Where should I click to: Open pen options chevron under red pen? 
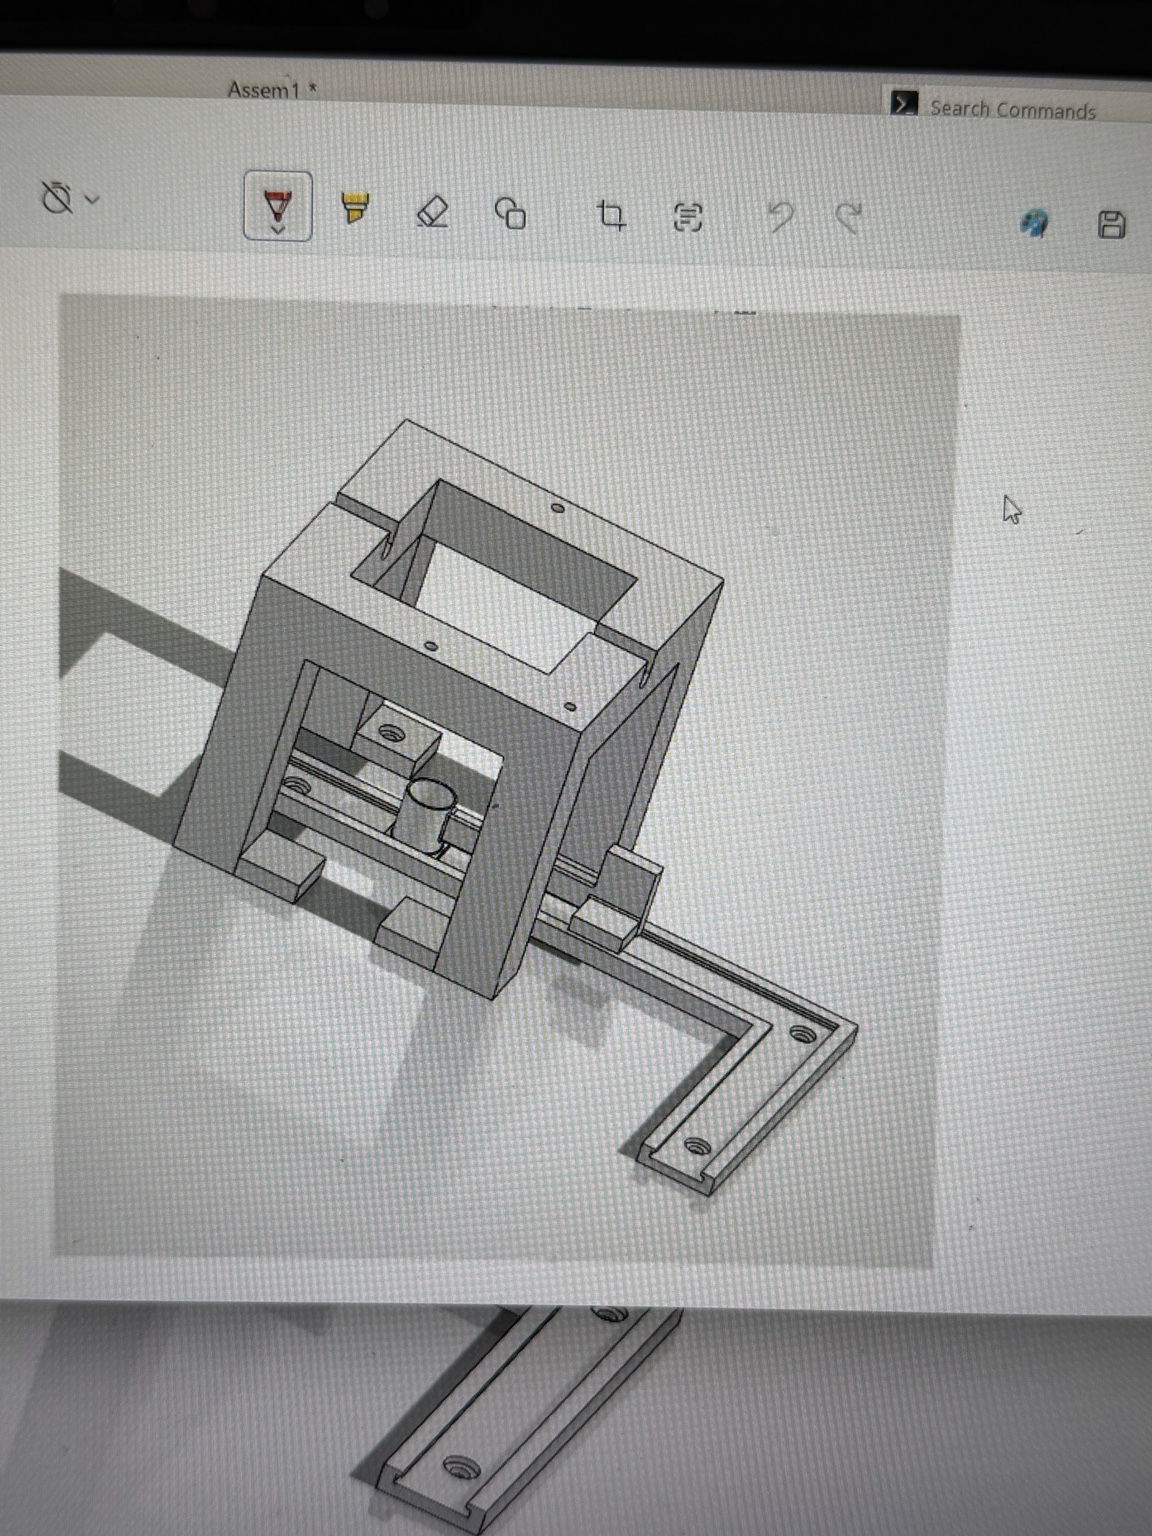click(278, 230)
